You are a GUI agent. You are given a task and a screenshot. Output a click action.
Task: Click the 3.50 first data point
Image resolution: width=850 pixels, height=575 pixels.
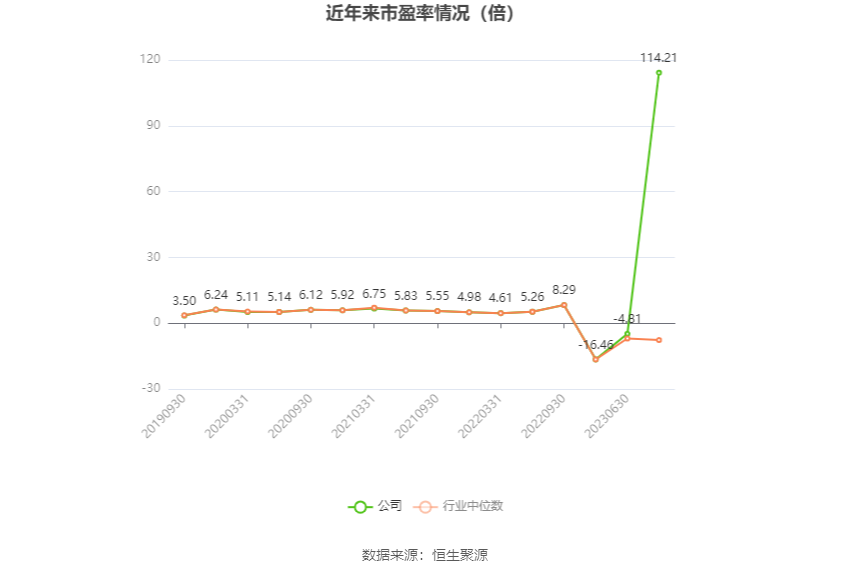click(184, 315)
